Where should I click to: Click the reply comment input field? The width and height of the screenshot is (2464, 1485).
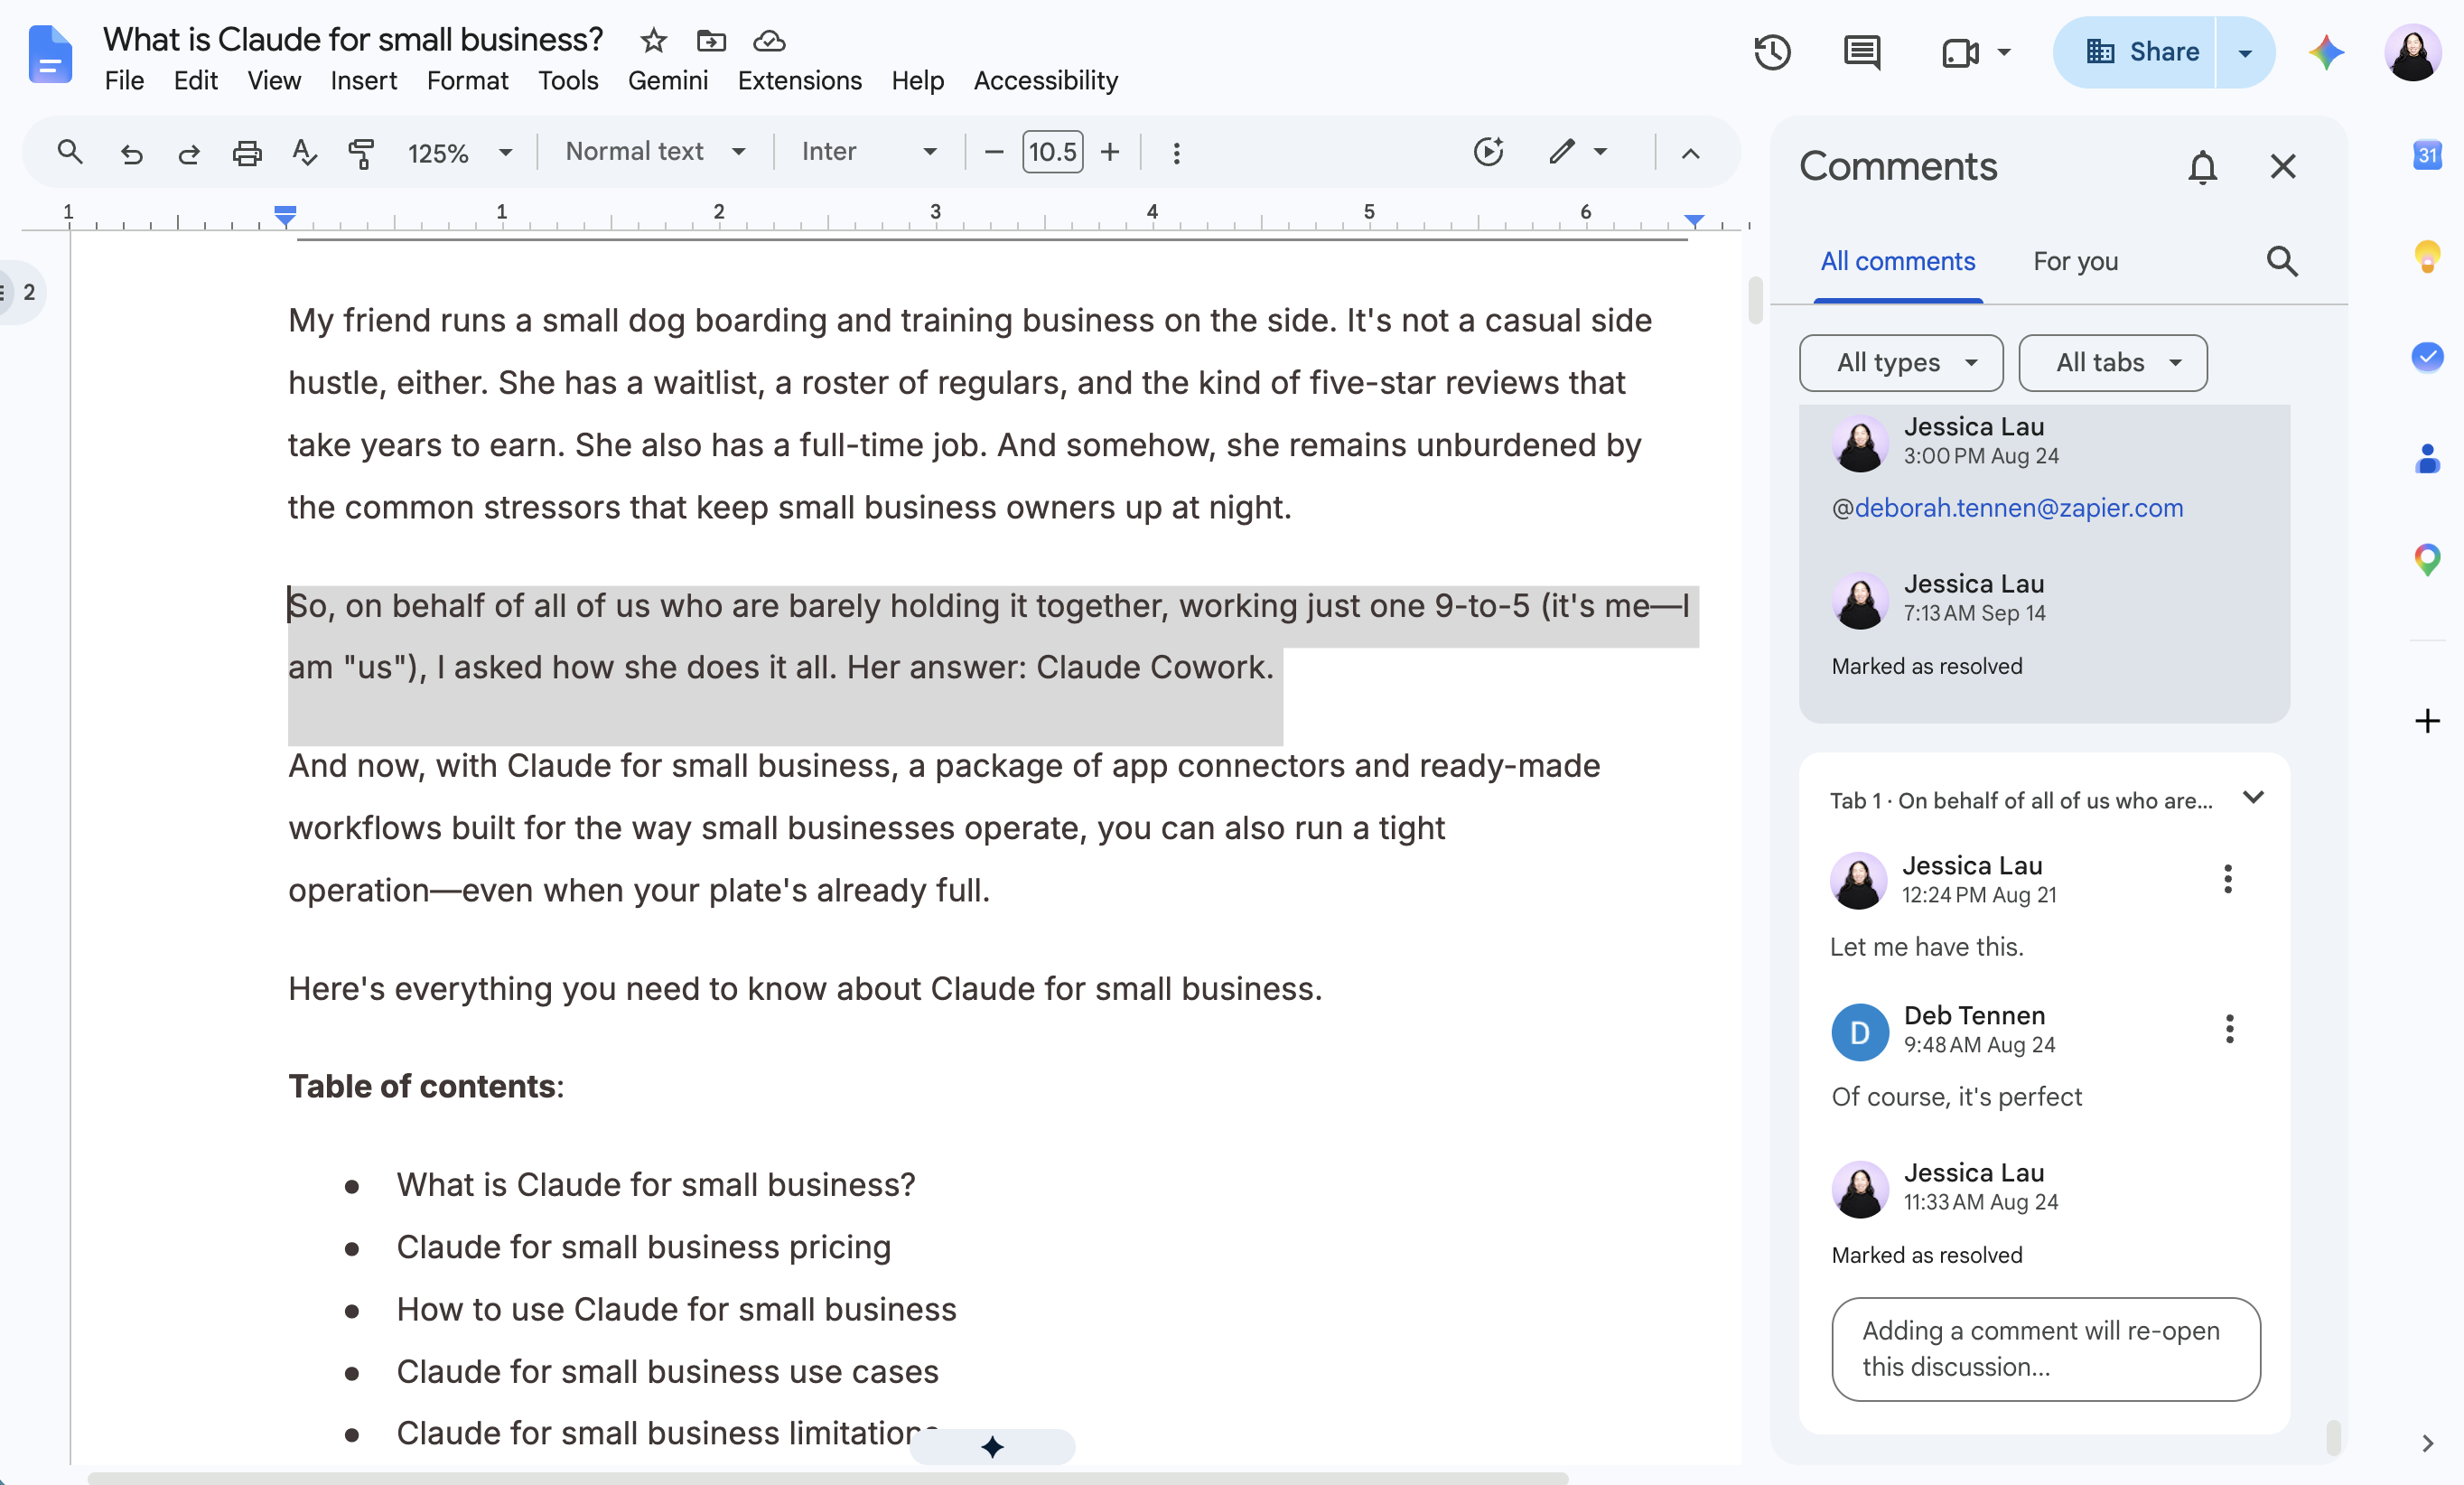[x=2045, y=1348]
